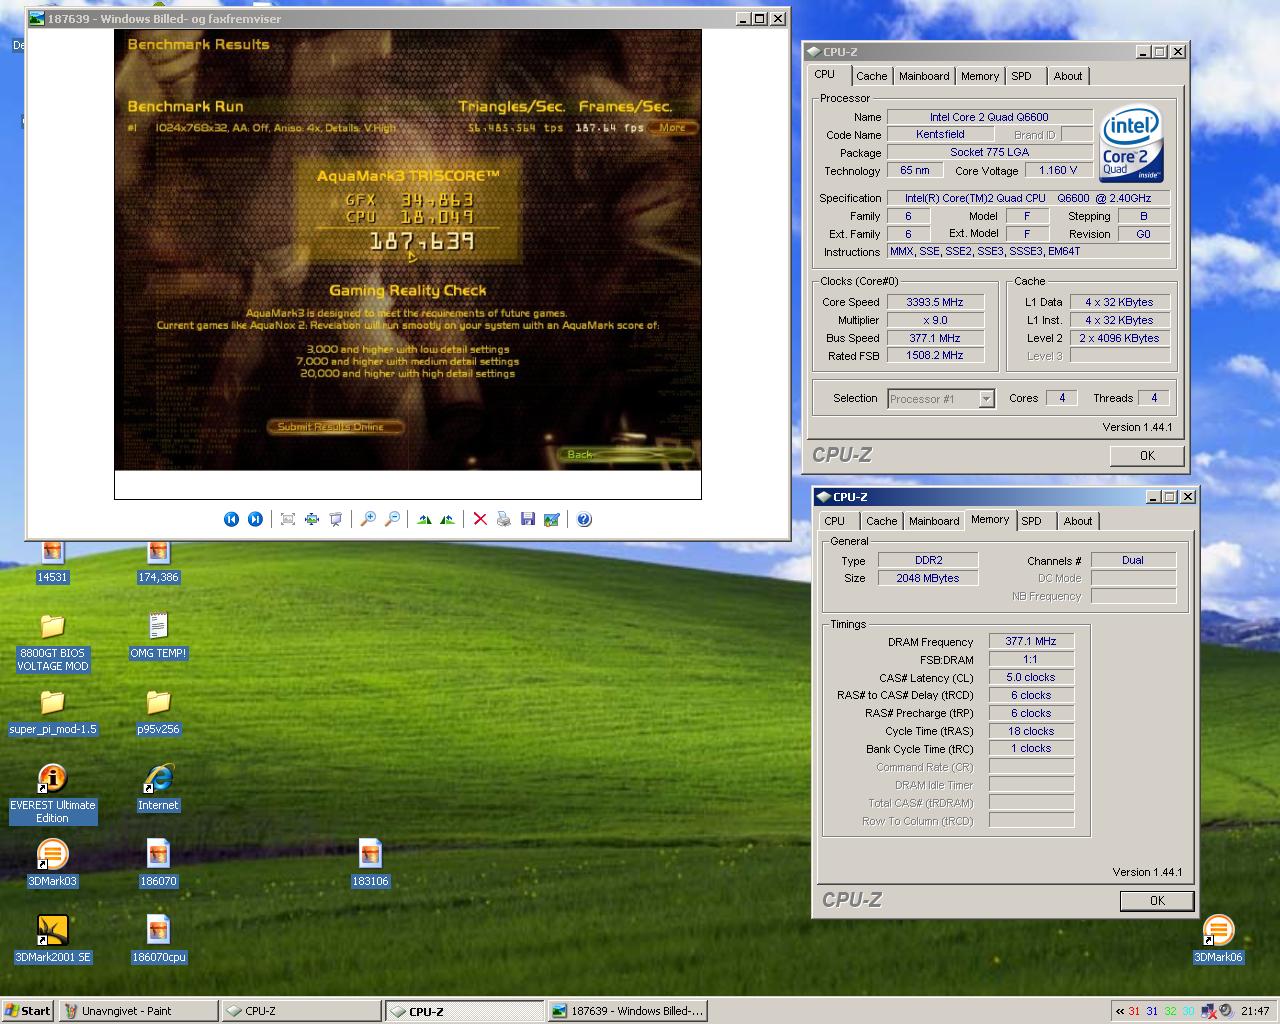1280x1024 pixels.
Task: Click the Core Voltage 1.160 V value
Action: (1058, 171)
